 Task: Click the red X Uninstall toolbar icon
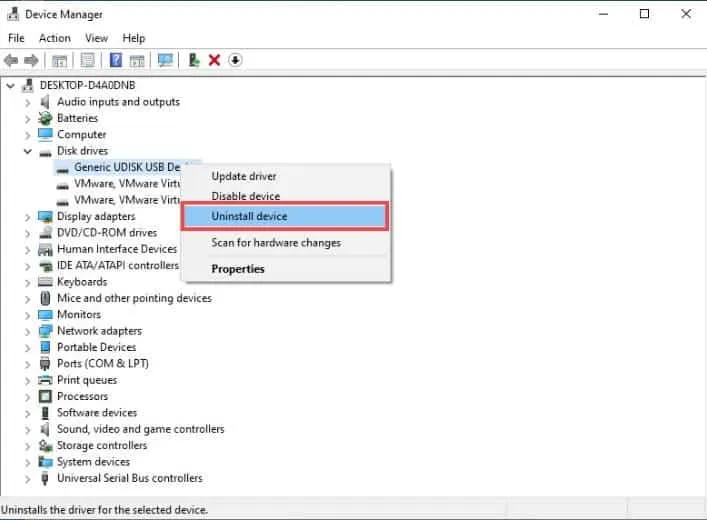[215, 60]
